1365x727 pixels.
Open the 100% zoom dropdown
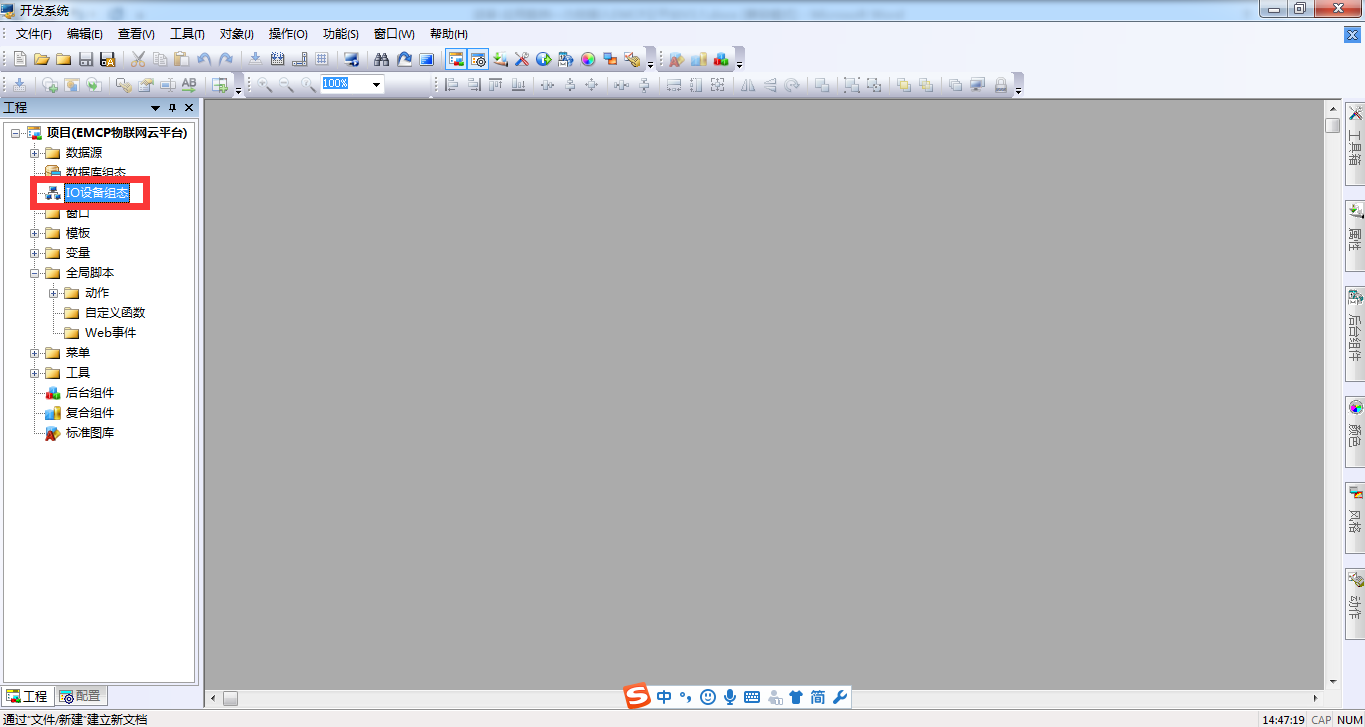pyautogui.click(x=377, y=85)
